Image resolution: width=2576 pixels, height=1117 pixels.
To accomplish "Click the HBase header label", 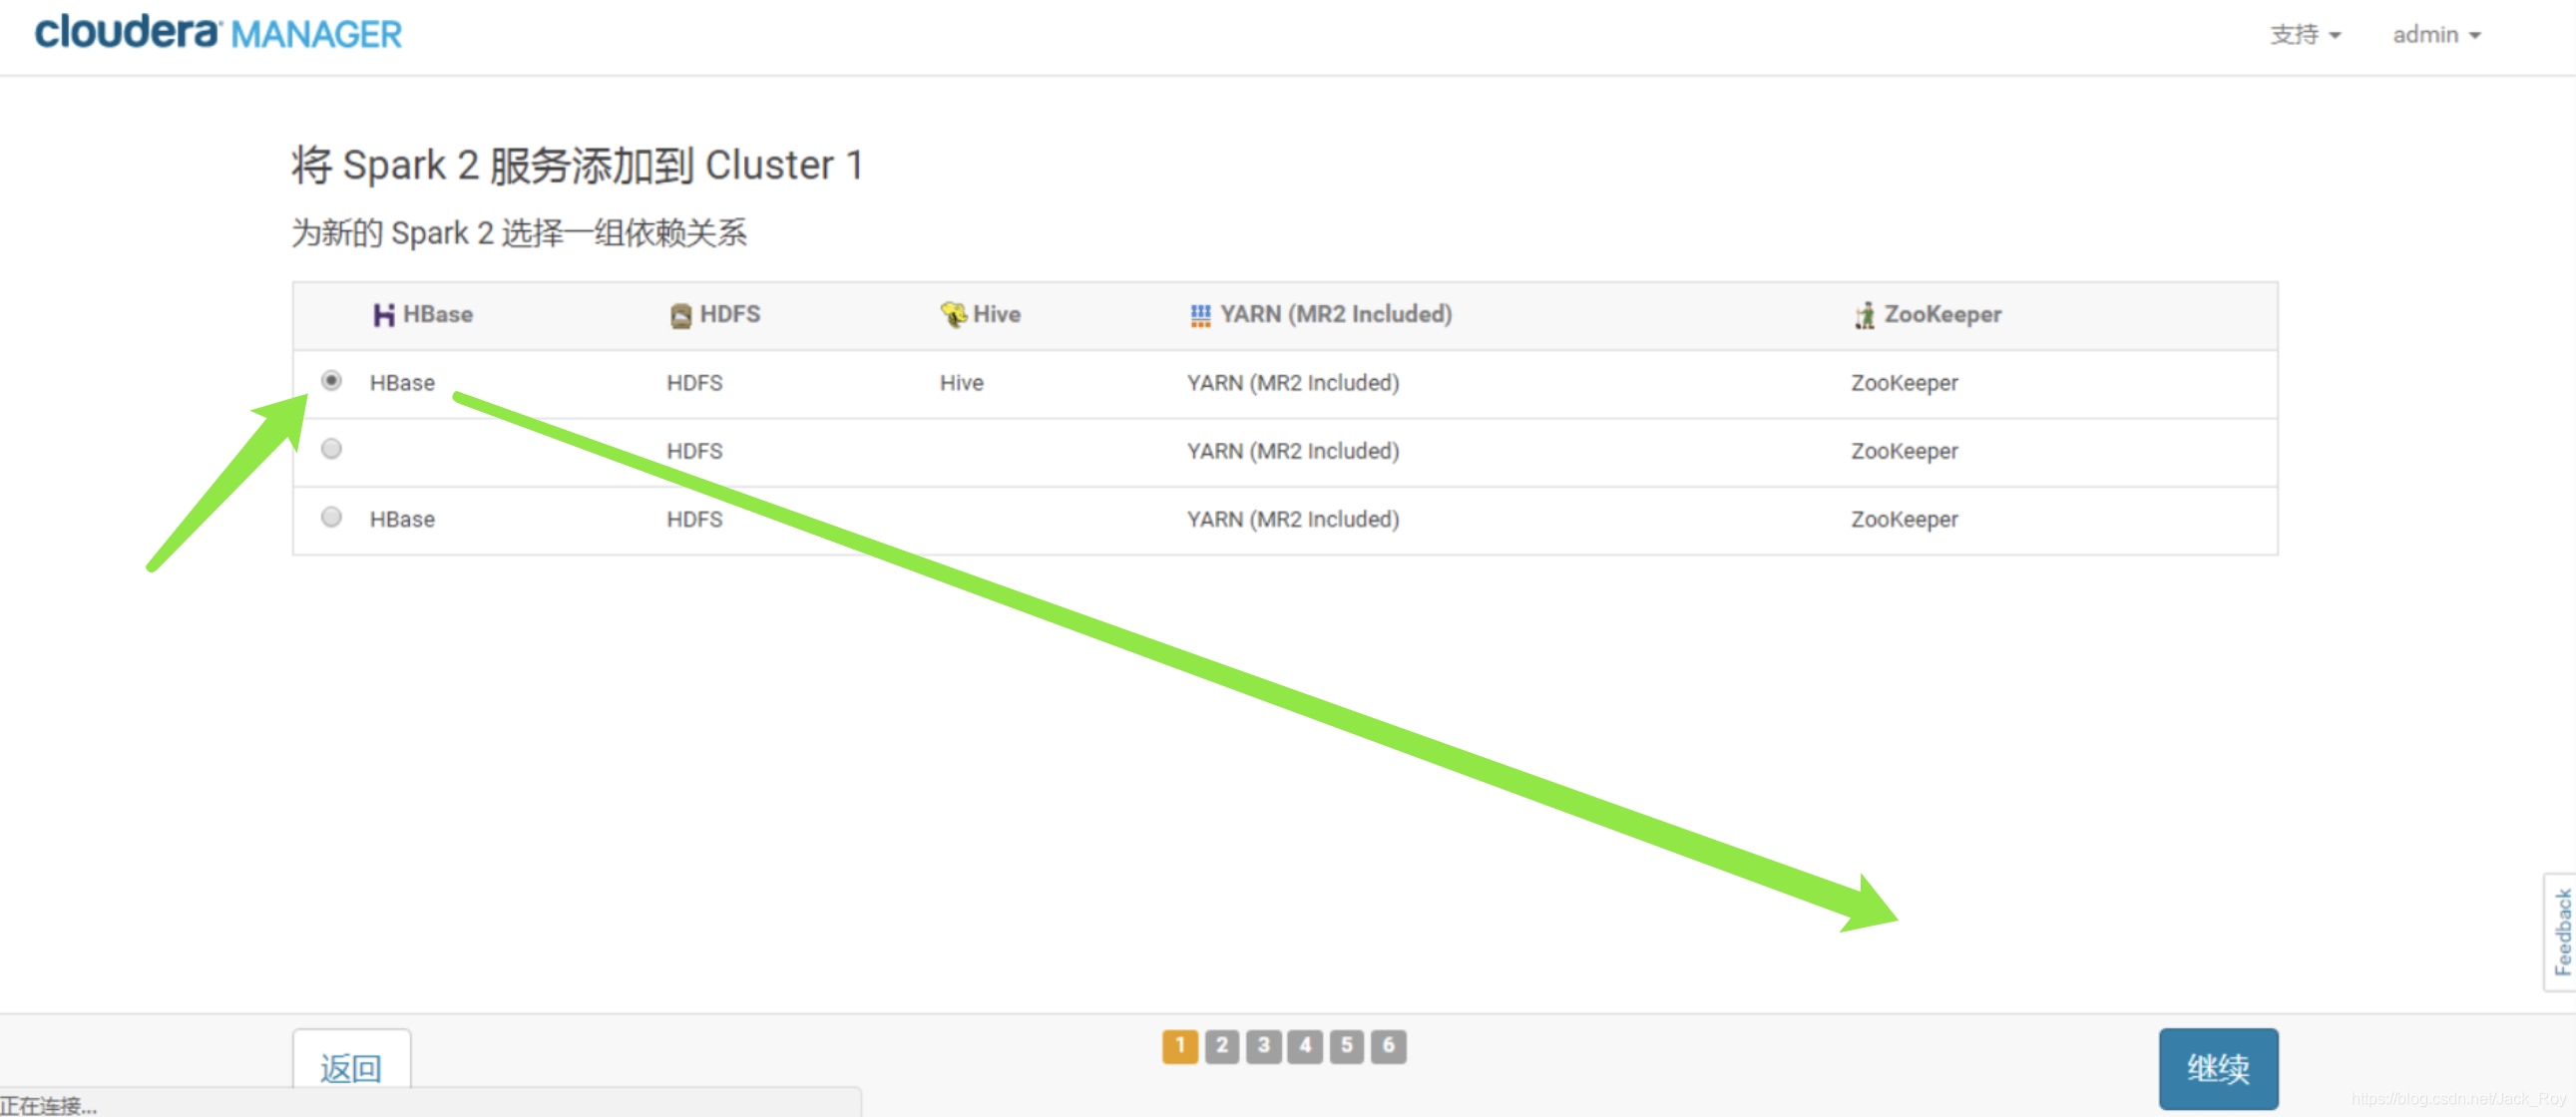I will 438,315.
